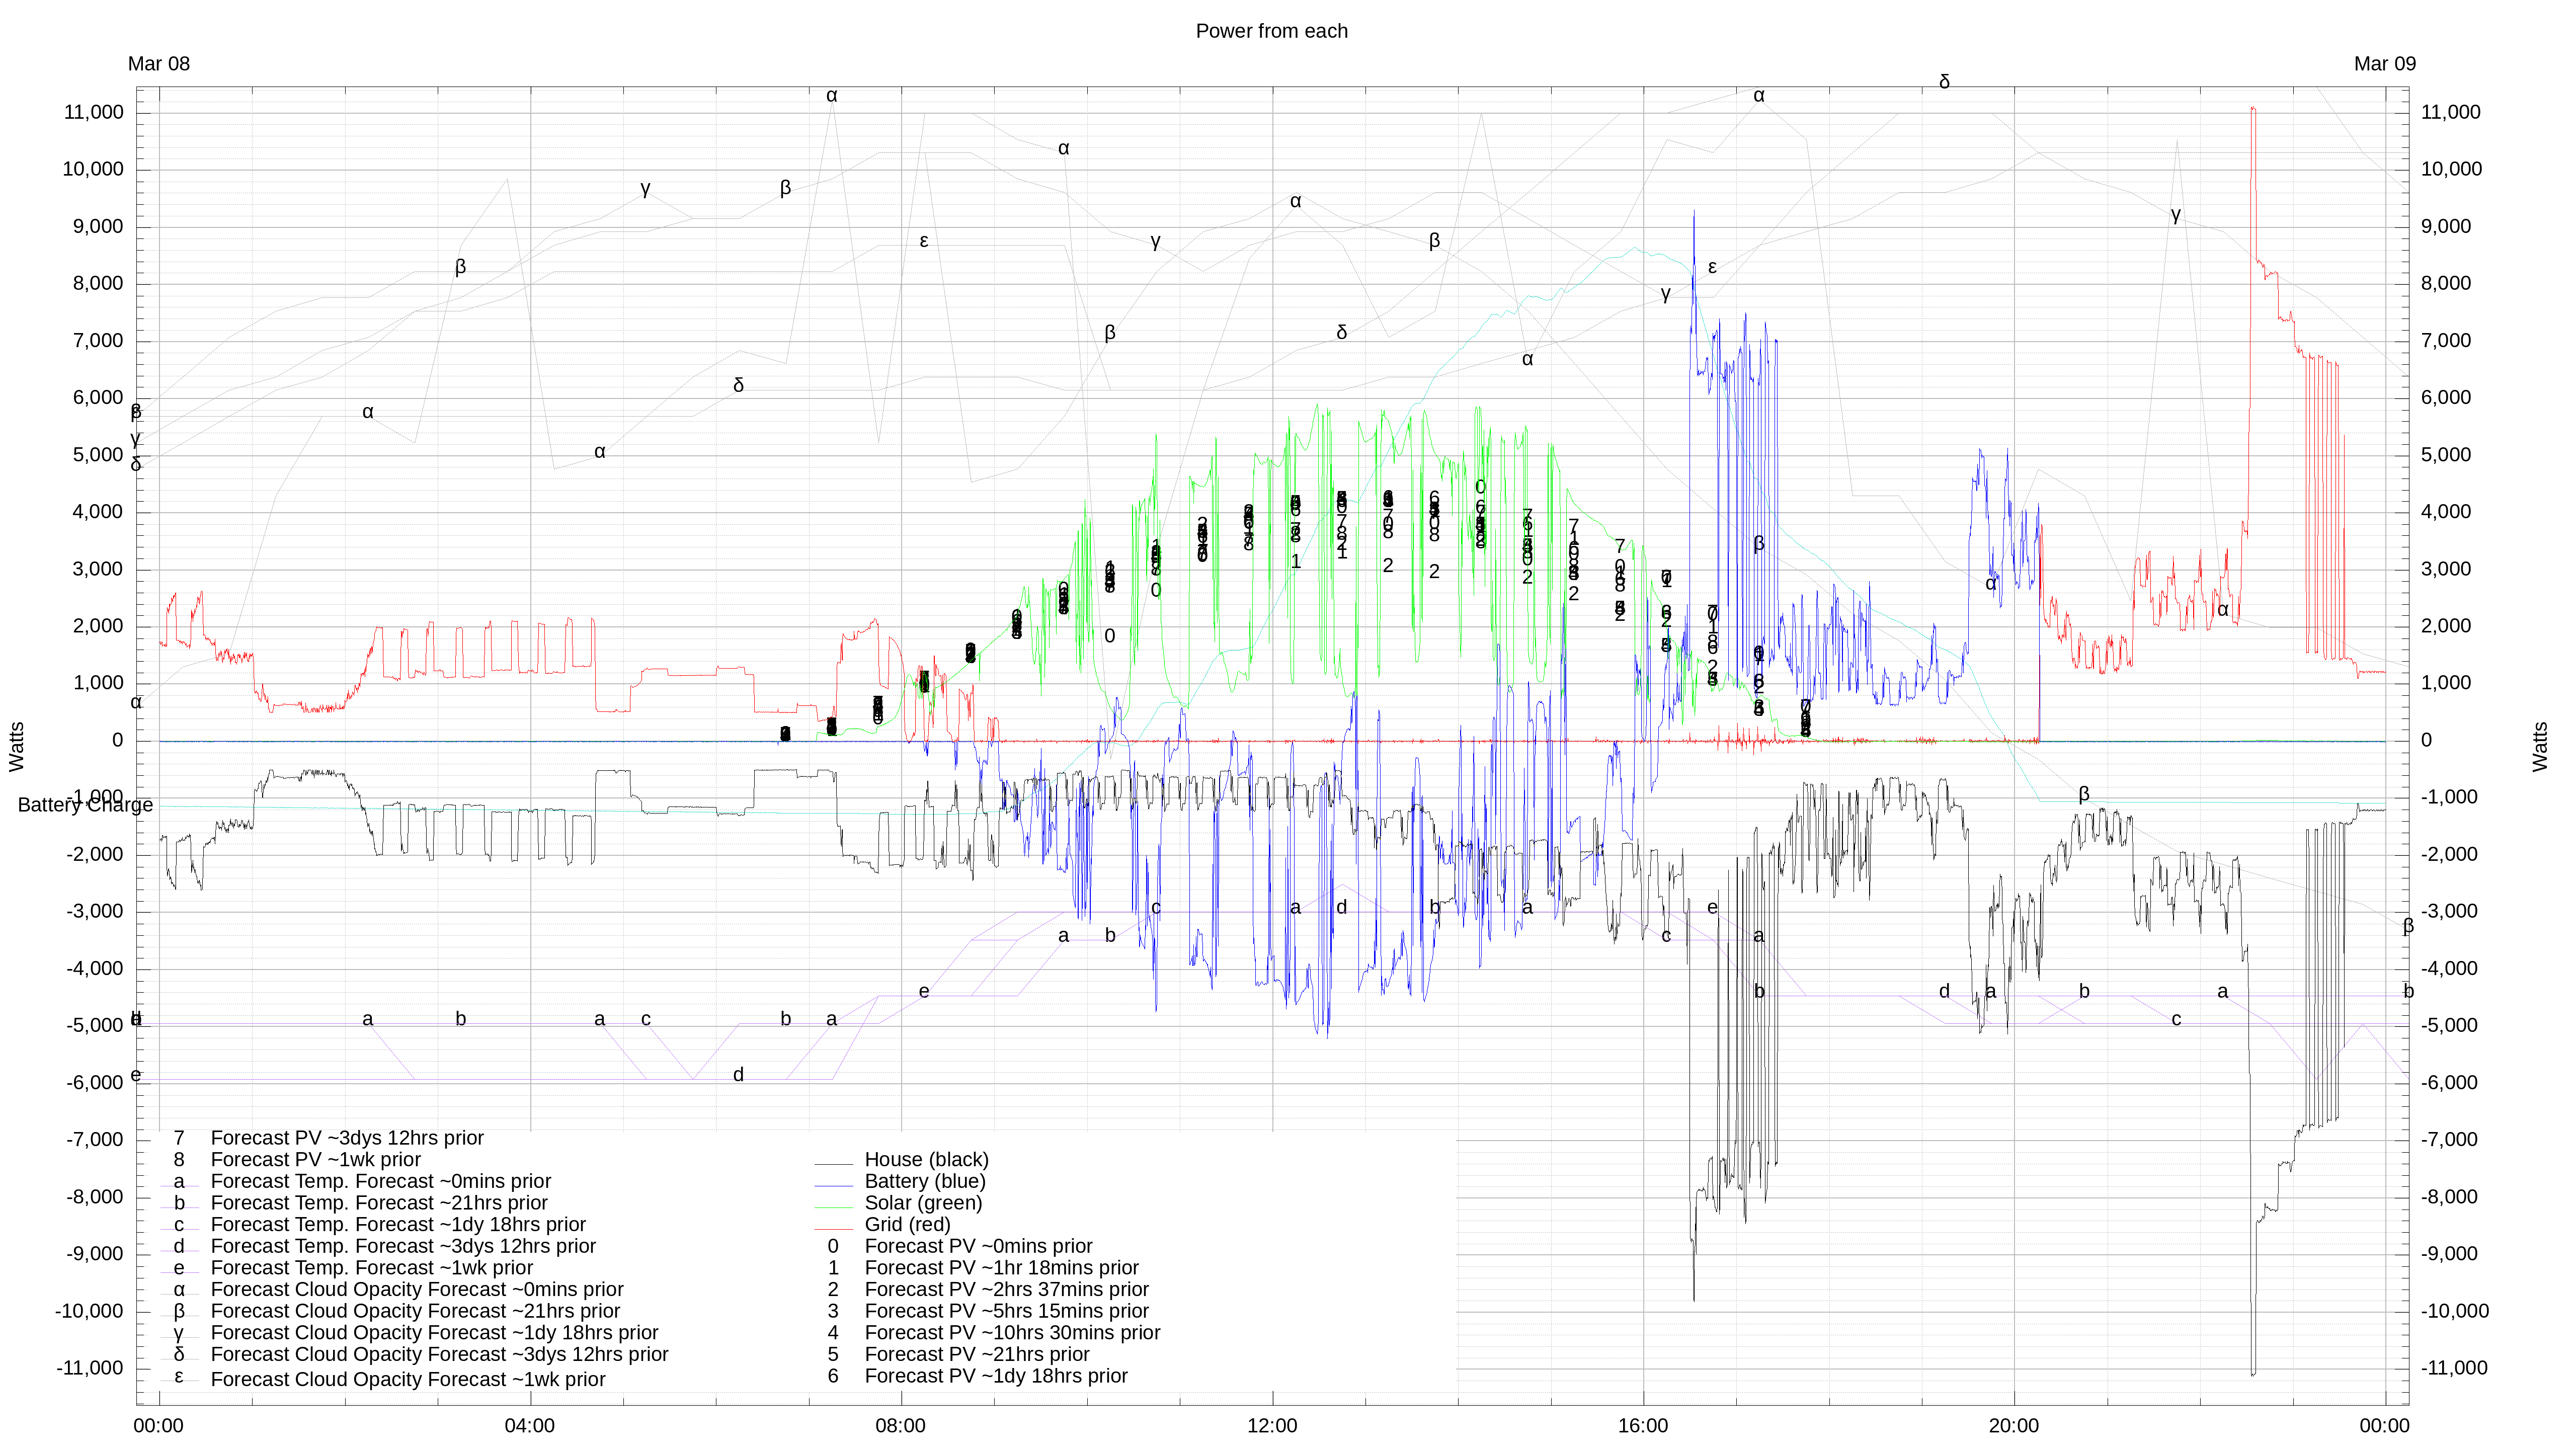Screen dimensions: 2576x1449
Task: Click the chart title 'Power from each'
Action: click(1271, 31)
